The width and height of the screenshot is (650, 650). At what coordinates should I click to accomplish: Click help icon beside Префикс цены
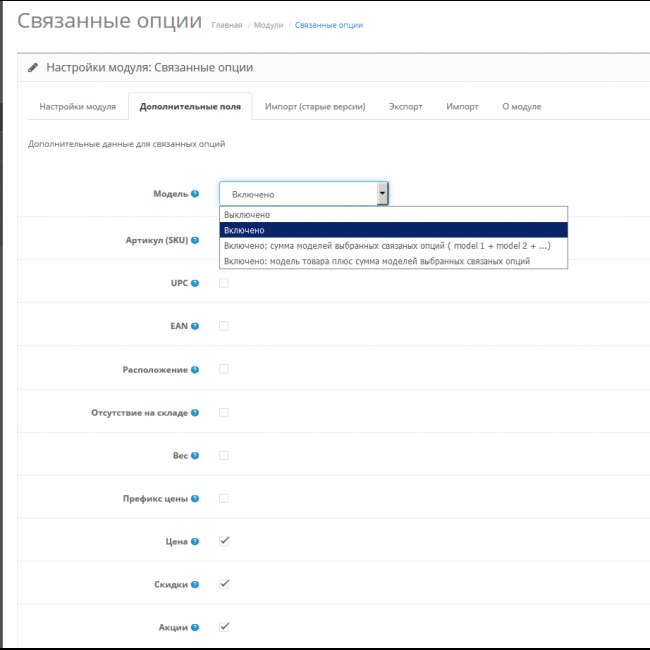point(195,499)
